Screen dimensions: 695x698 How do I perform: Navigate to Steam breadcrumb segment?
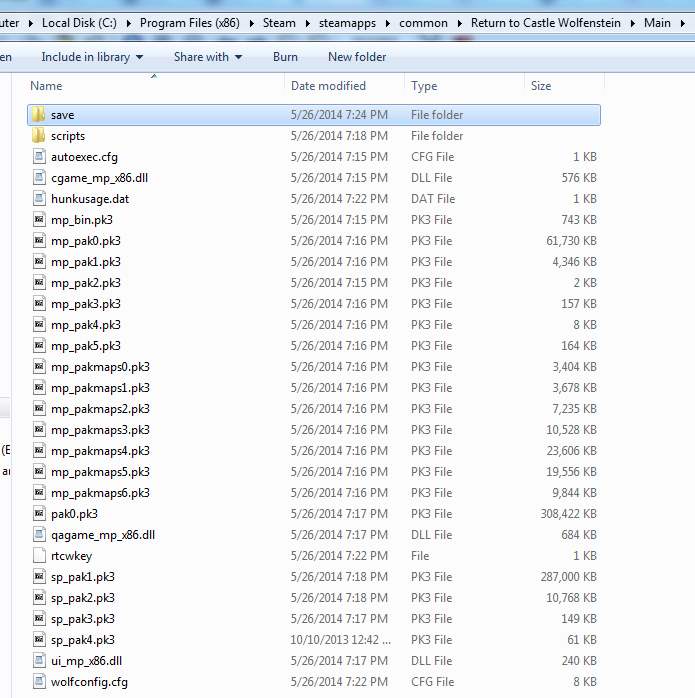pos(279,23)
